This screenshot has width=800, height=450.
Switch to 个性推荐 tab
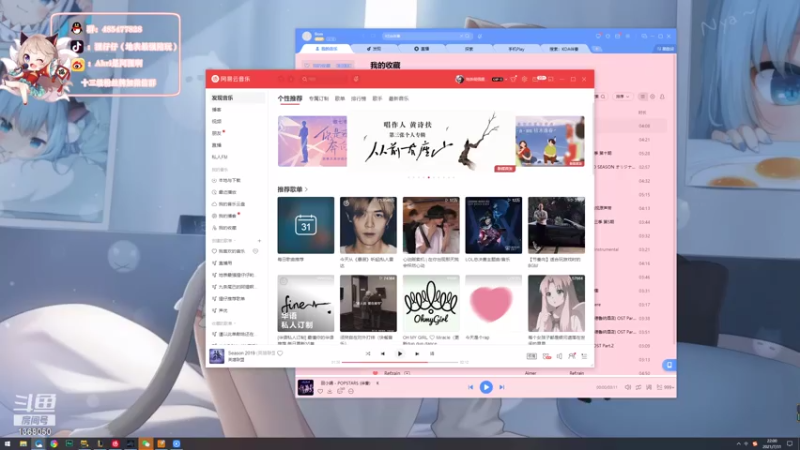tap(290, 98)
